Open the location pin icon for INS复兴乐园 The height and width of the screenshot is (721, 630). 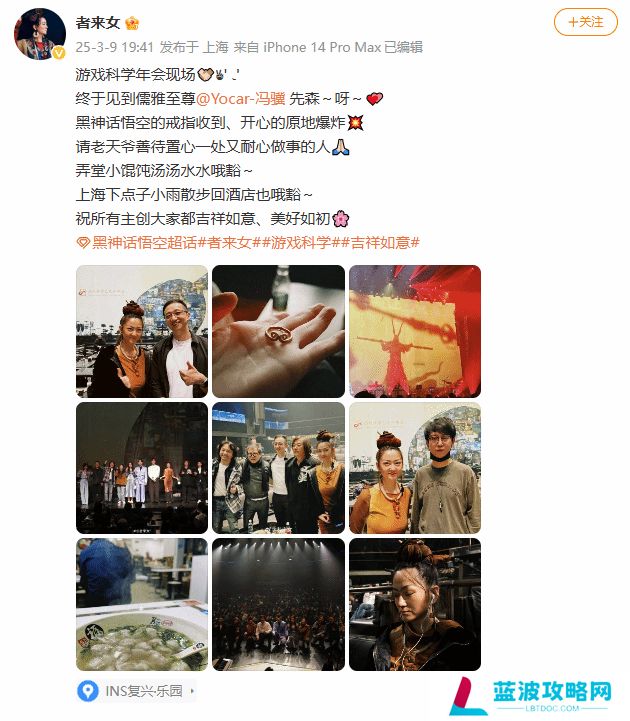pyautogui.click(x=87, y=691)
